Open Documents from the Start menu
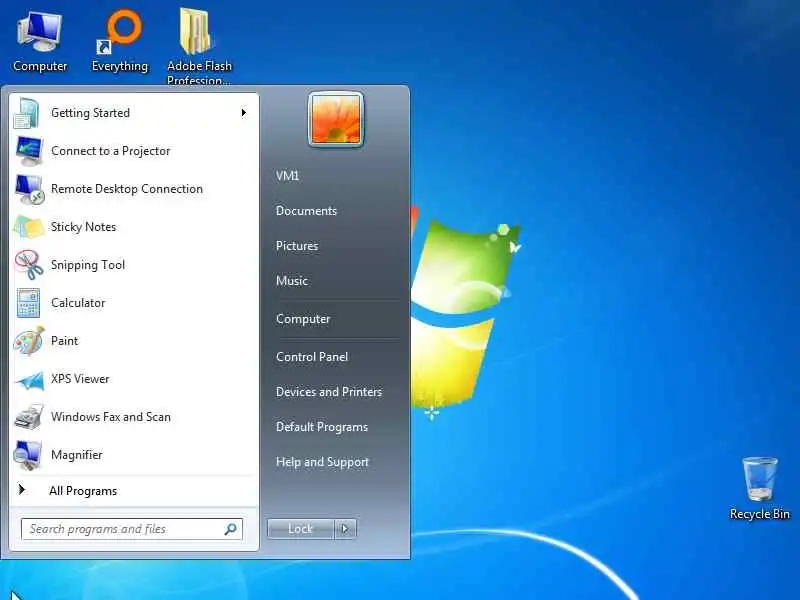The height and width of the screenshot is (600, 800). pyautogui.click(x=306, y=211)
